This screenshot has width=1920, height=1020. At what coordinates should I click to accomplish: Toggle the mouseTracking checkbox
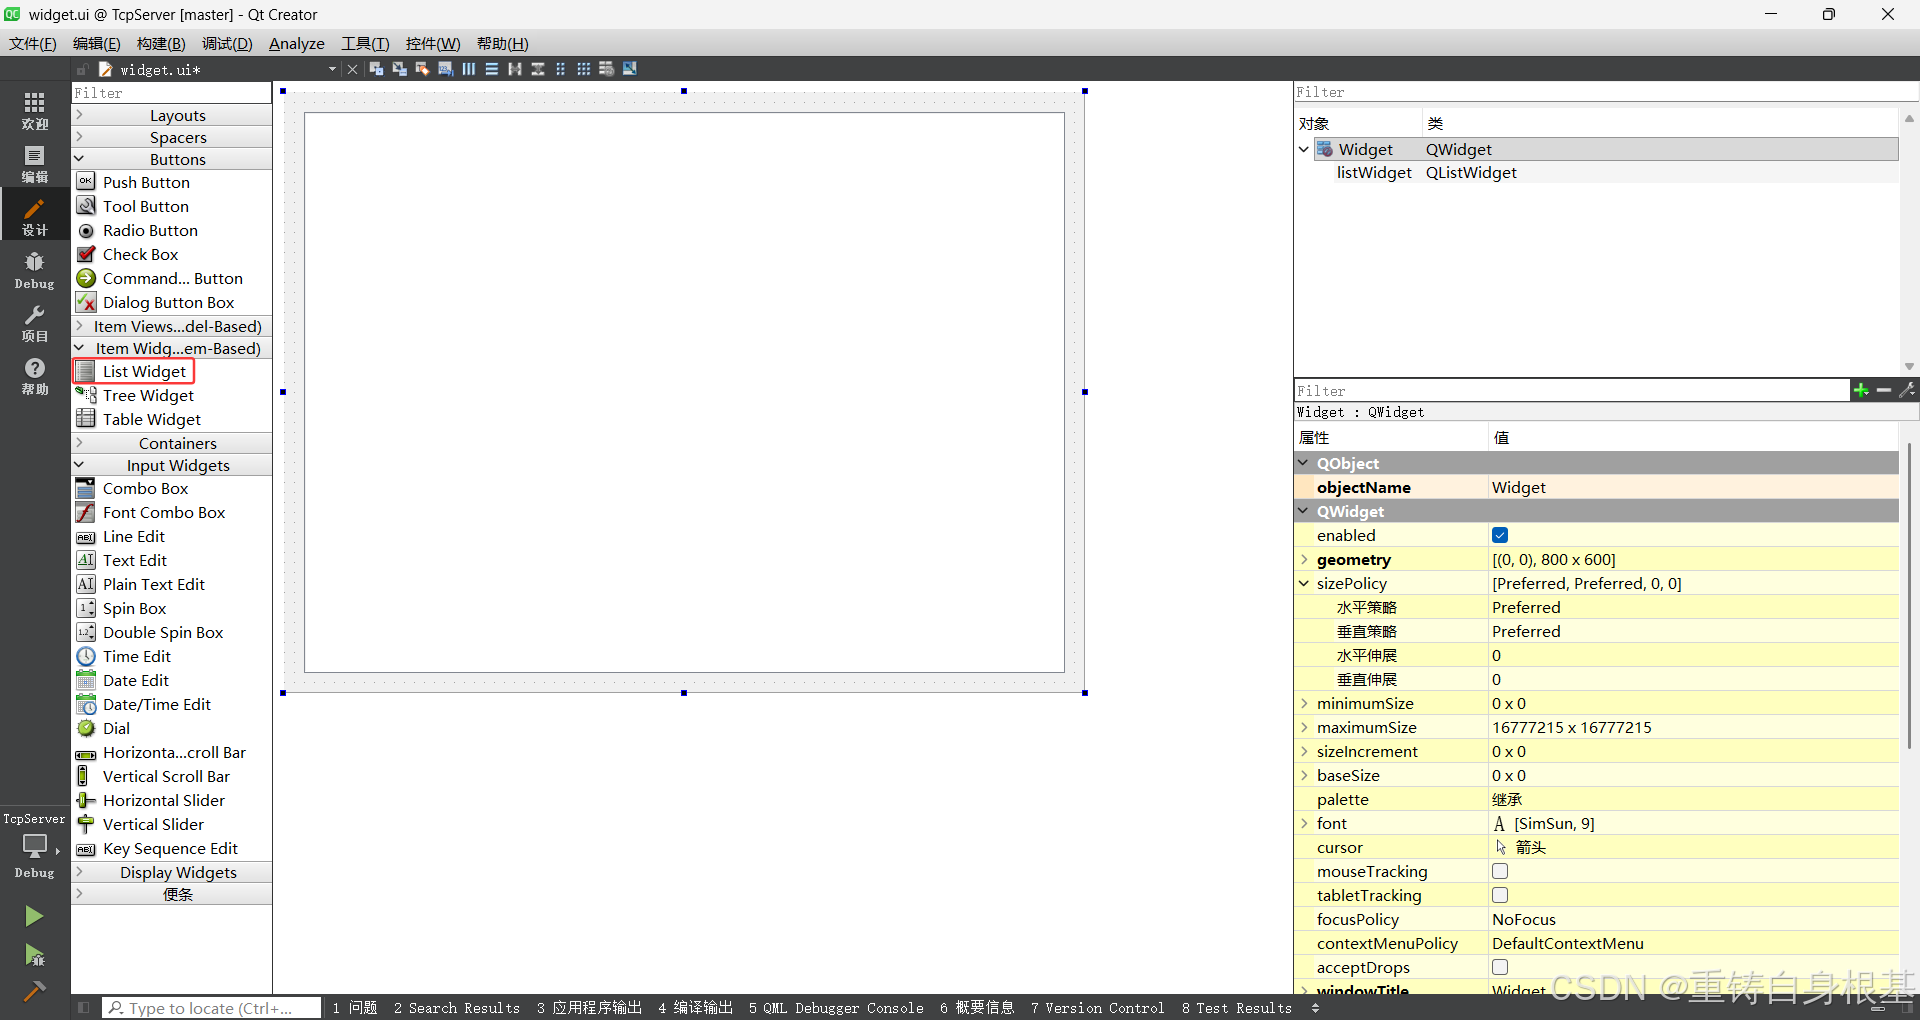pos(1500,871)
